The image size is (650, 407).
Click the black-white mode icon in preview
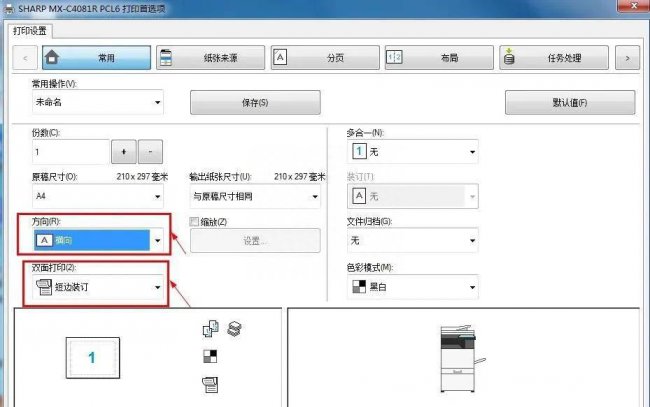210,356
